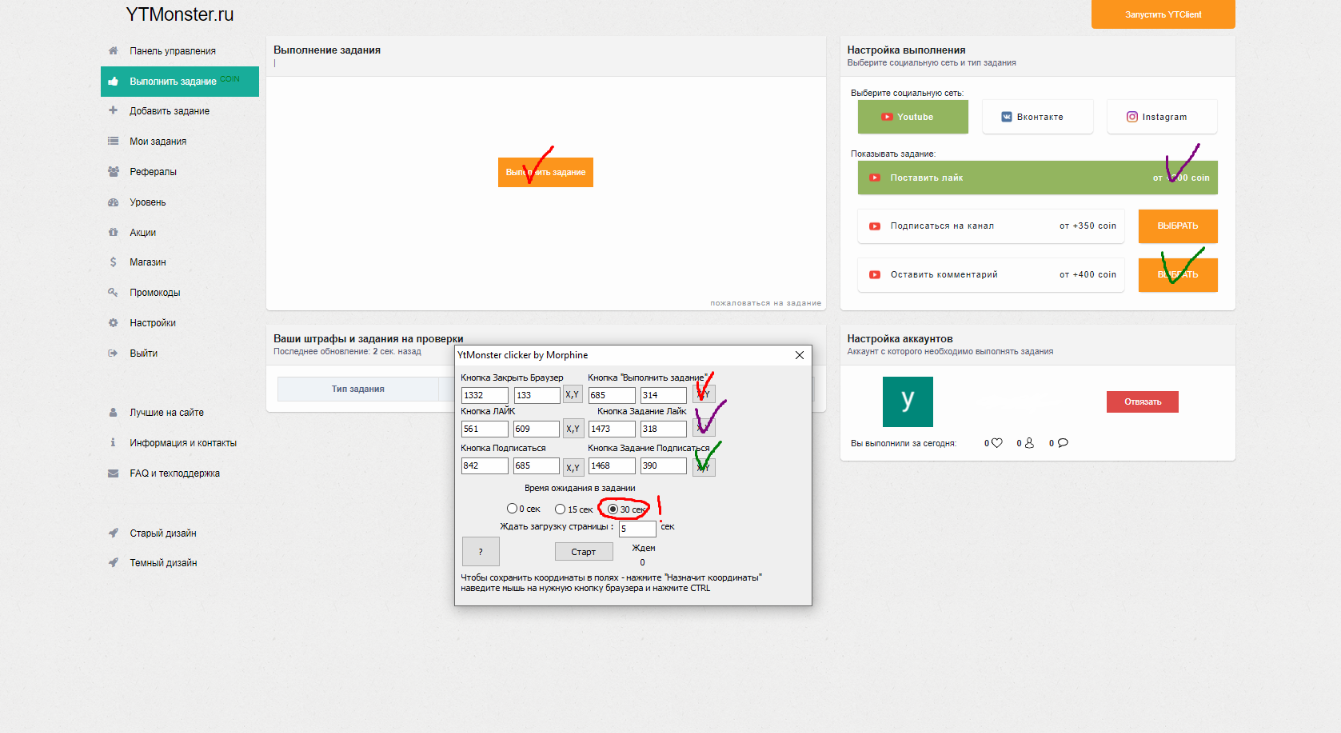Click the Тип задания table header

(358, 389)
